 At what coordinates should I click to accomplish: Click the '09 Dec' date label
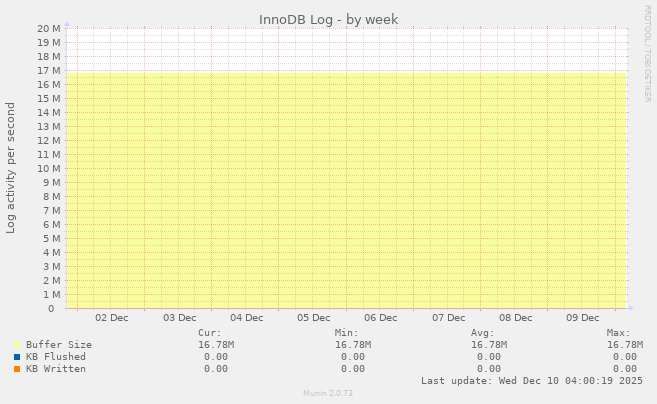582,318
